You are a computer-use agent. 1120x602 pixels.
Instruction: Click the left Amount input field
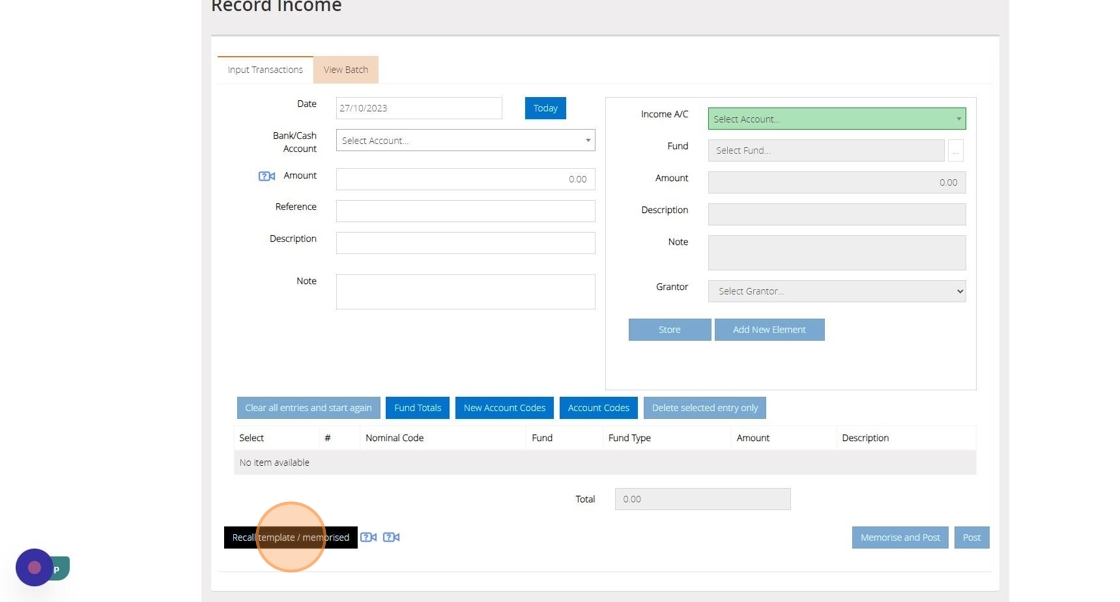(466, 179)
